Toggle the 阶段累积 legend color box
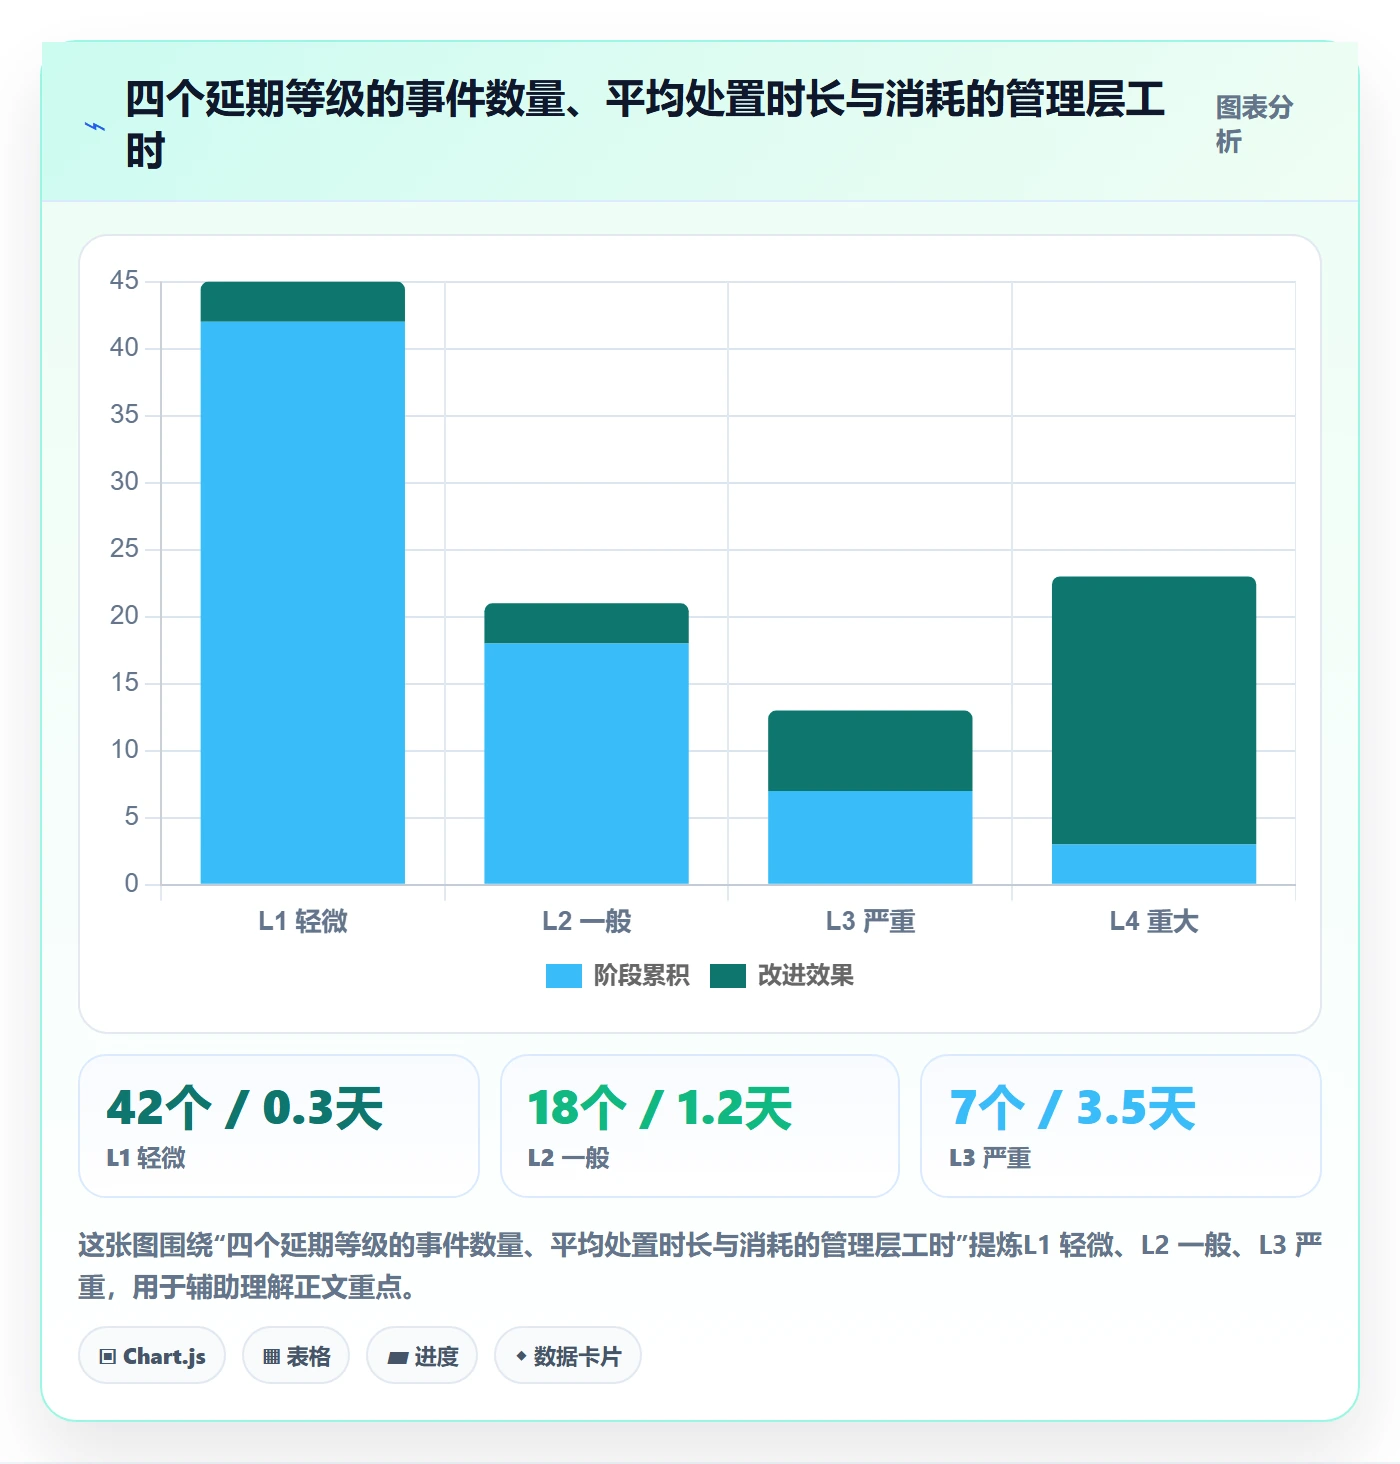 tap(563, 976)
